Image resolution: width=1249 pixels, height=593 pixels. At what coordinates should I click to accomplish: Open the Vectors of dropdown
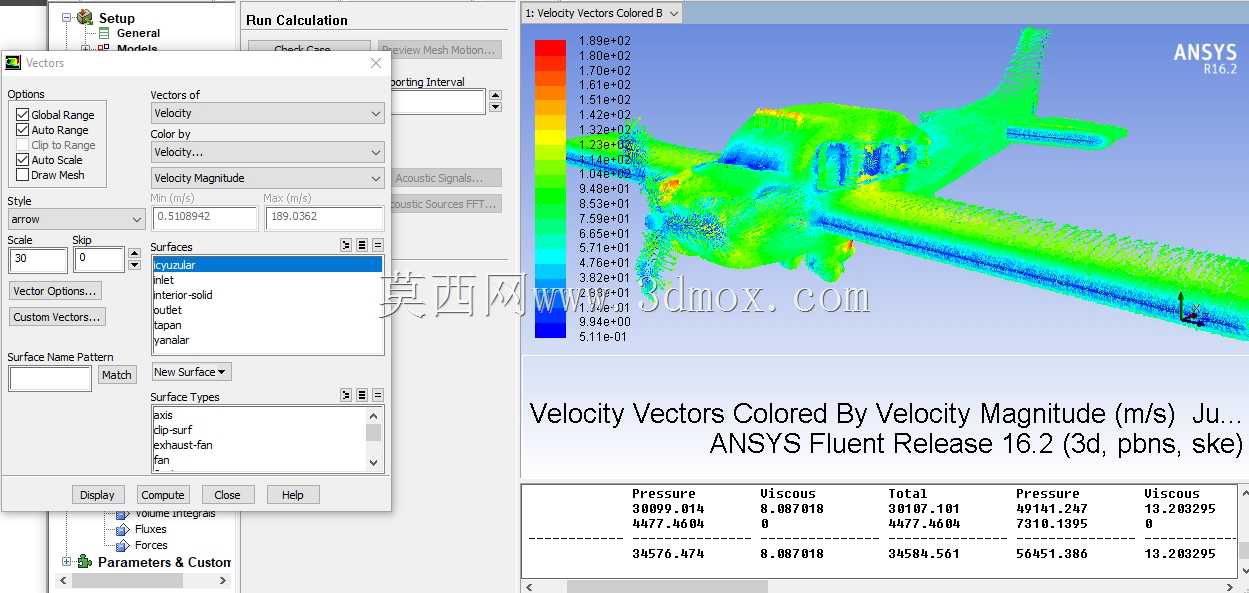tap(267, 114)
